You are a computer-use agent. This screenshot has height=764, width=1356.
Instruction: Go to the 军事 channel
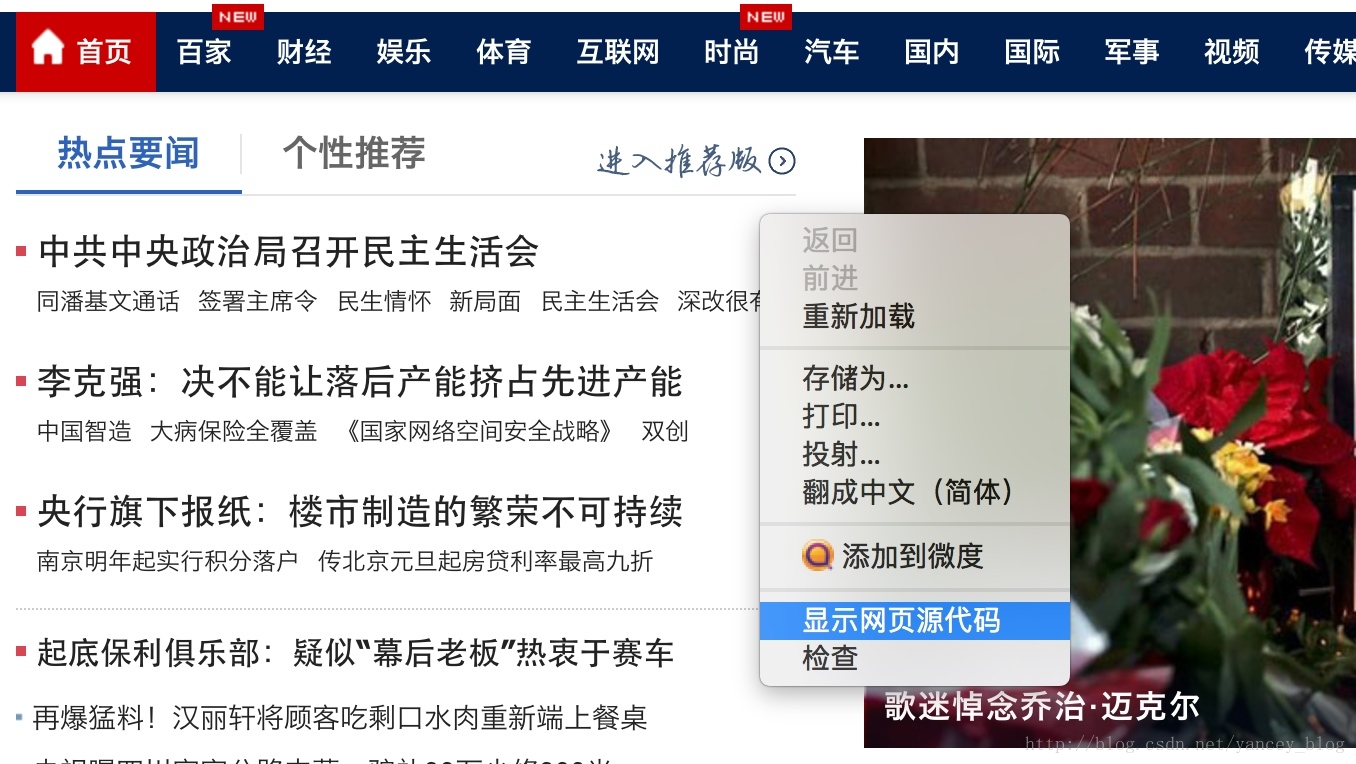[1132, 52]
